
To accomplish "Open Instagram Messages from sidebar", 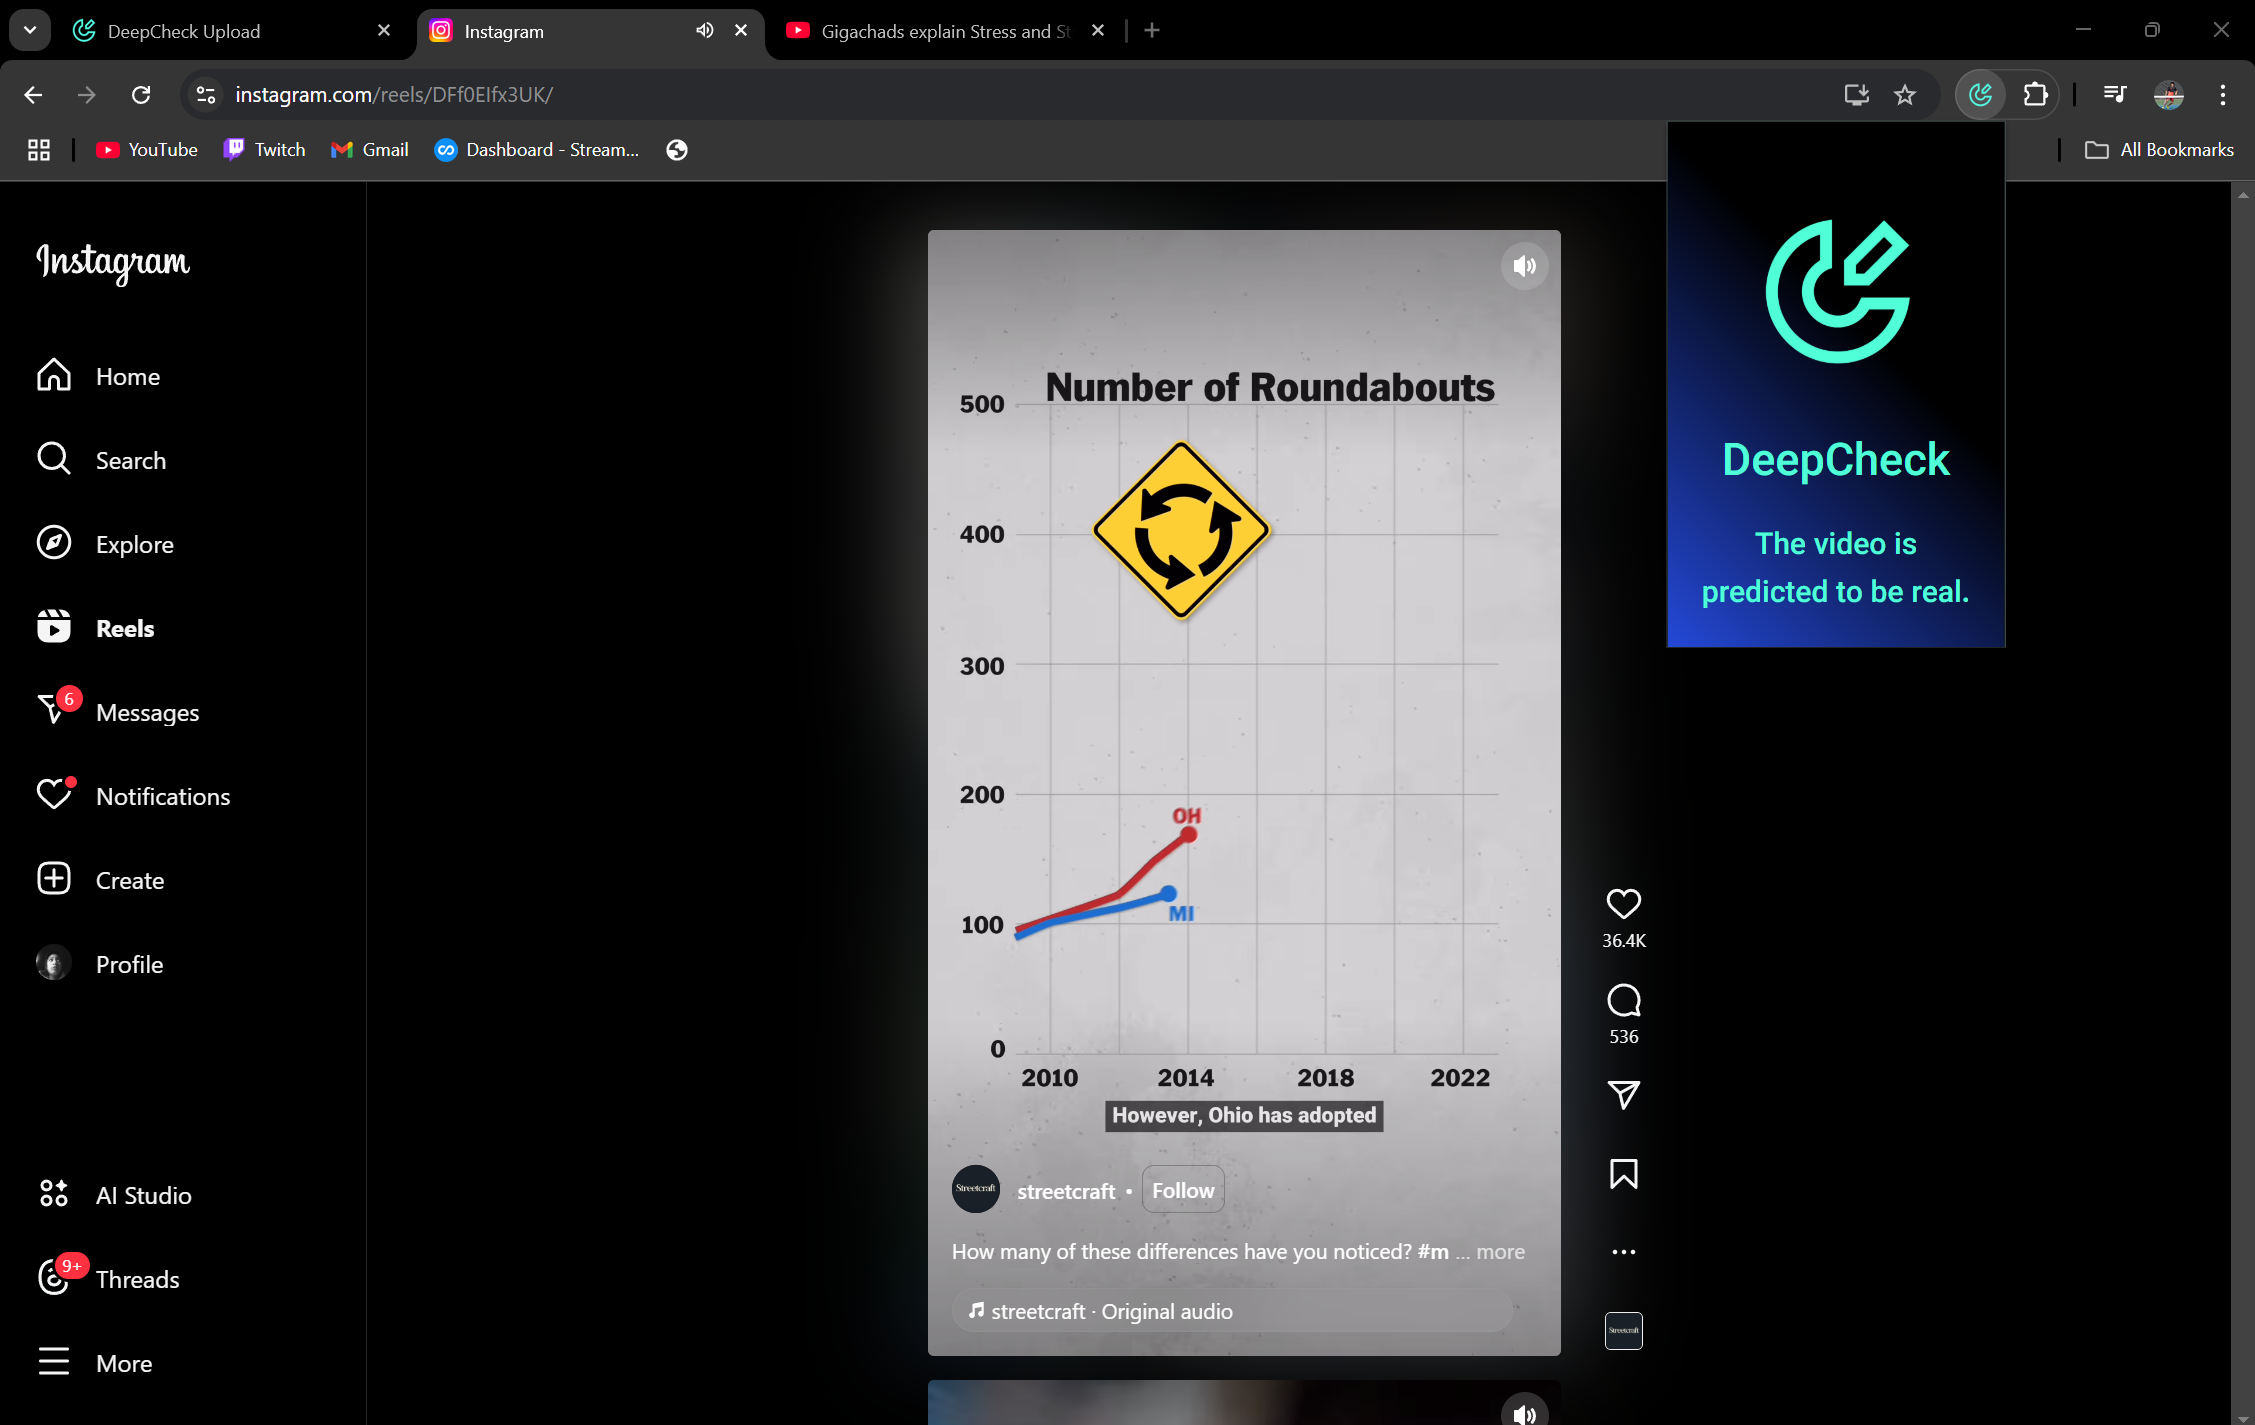I will point(147,712).
